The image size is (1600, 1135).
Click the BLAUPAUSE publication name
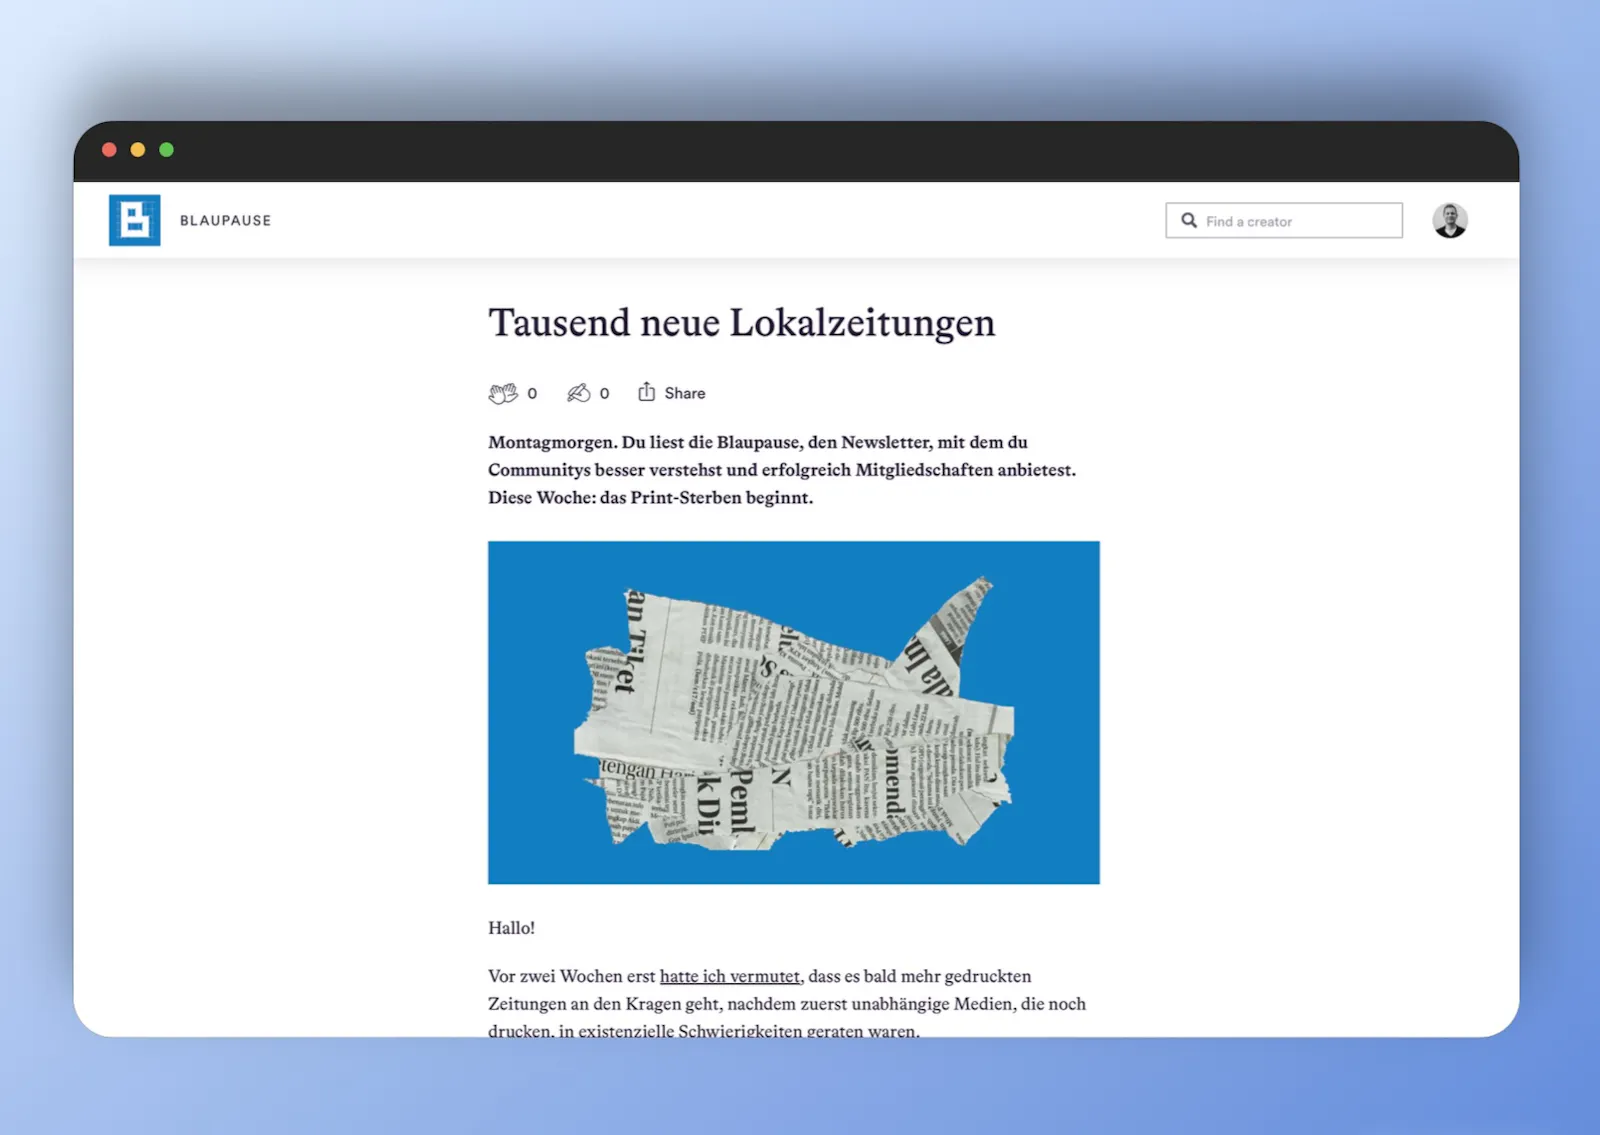tap(225, 221)
